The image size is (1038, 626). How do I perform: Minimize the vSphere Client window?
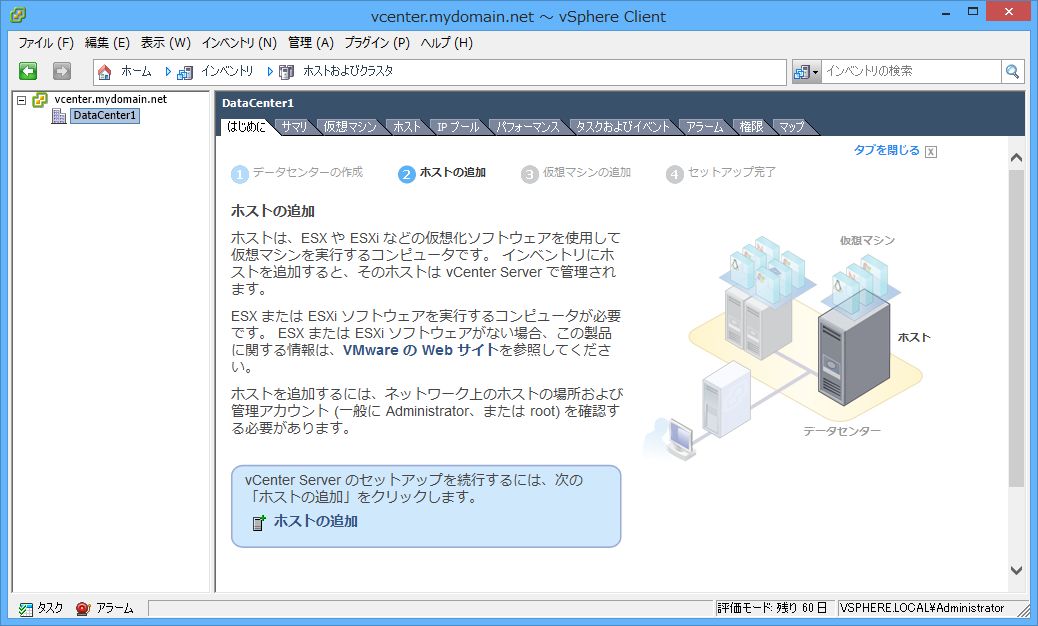[x=946, y=13]
